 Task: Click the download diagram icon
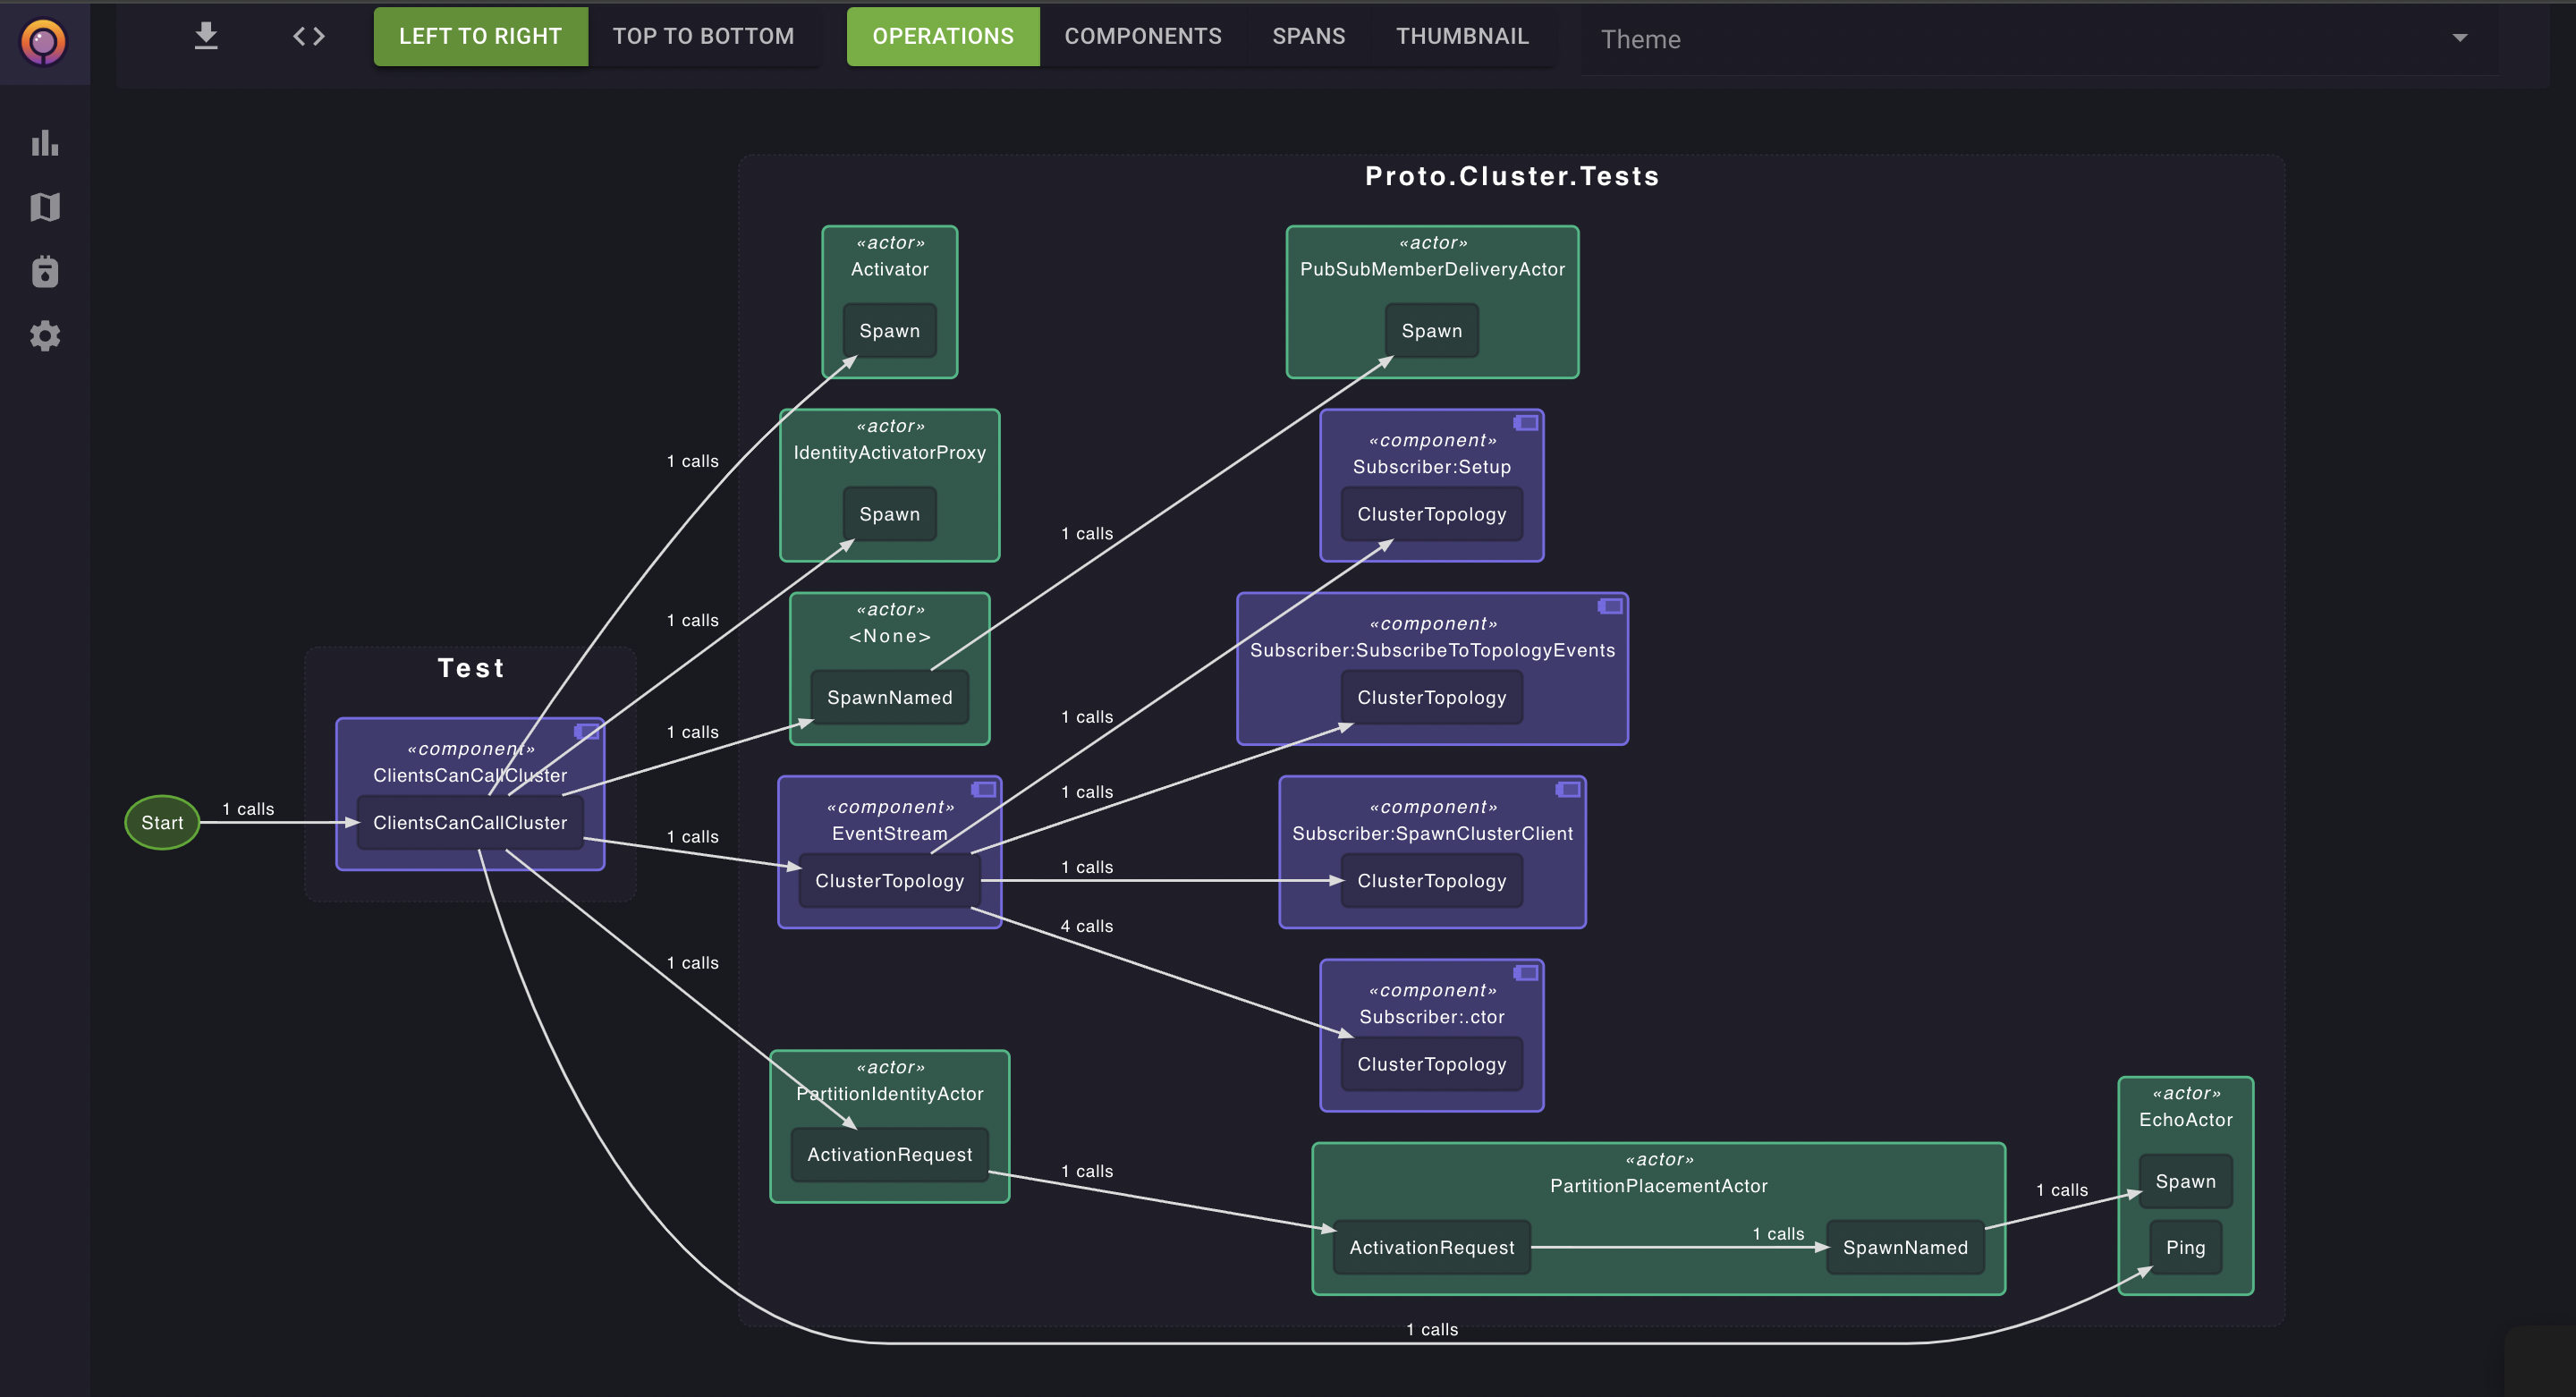click(206, 37)
